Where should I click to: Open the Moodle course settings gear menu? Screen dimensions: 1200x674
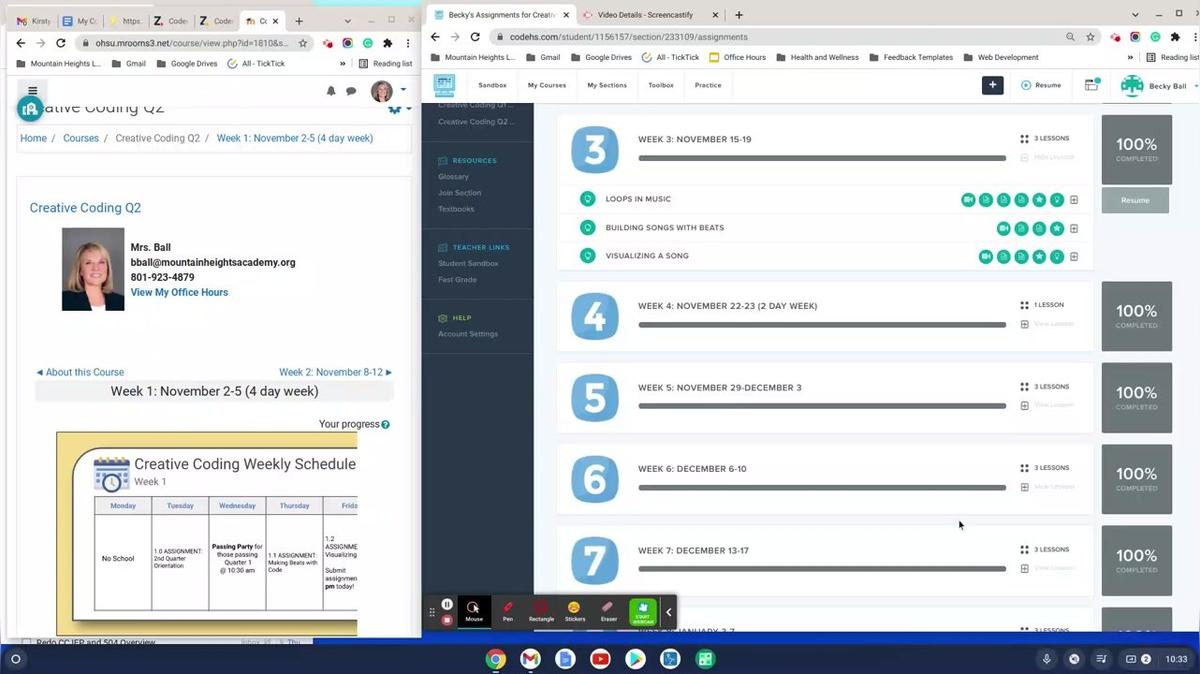(x=397, y=108)
